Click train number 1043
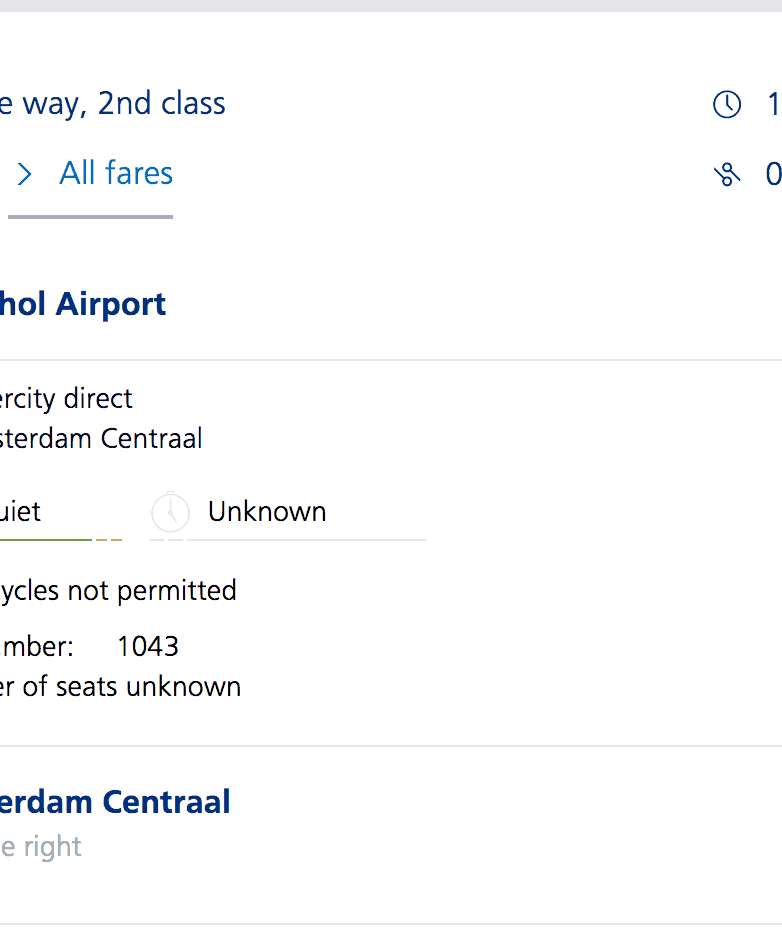This screenshot has width=782, height=938. tap(148, 646)
